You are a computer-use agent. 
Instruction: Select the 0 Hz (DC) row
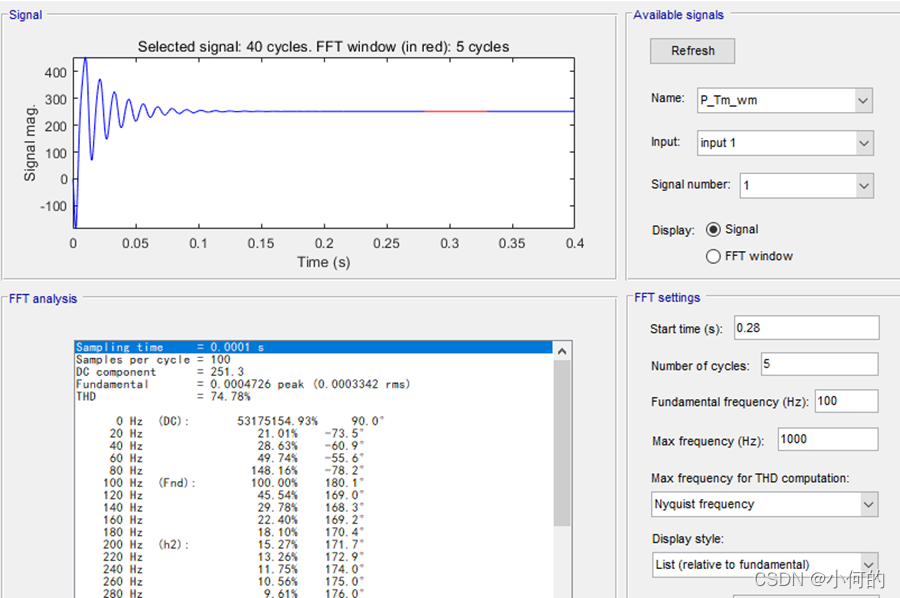coord(314,421)
